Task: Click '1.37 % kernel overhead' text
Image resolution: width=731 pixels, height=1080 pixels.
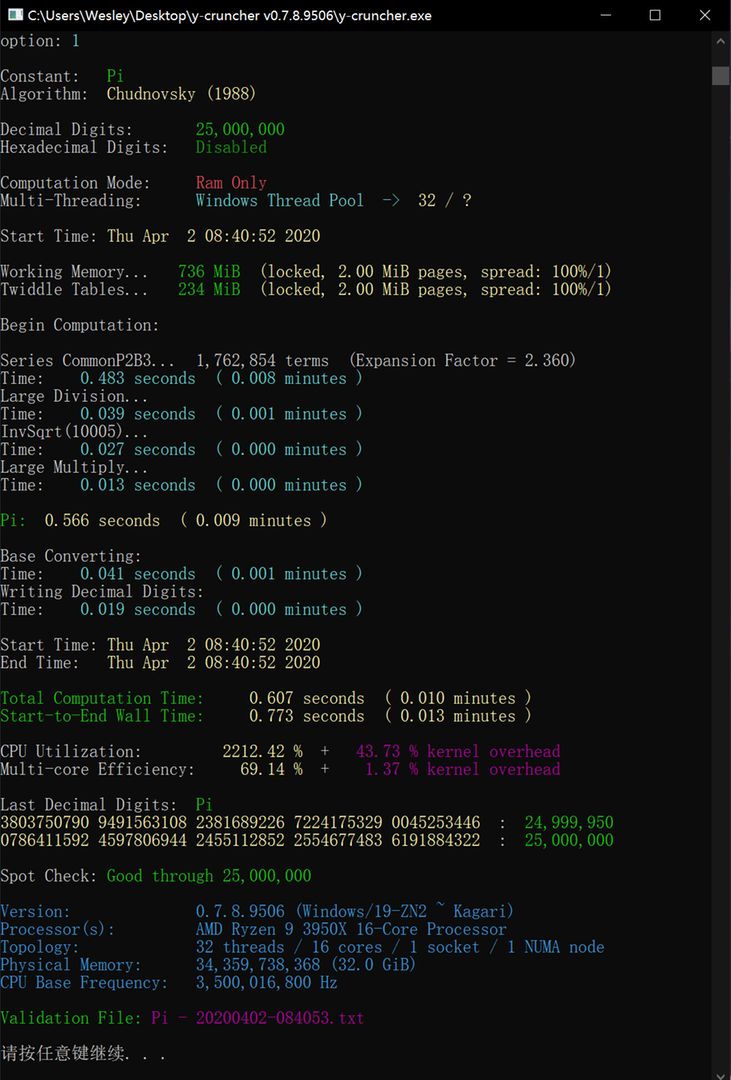Action: tap(462, 769)
